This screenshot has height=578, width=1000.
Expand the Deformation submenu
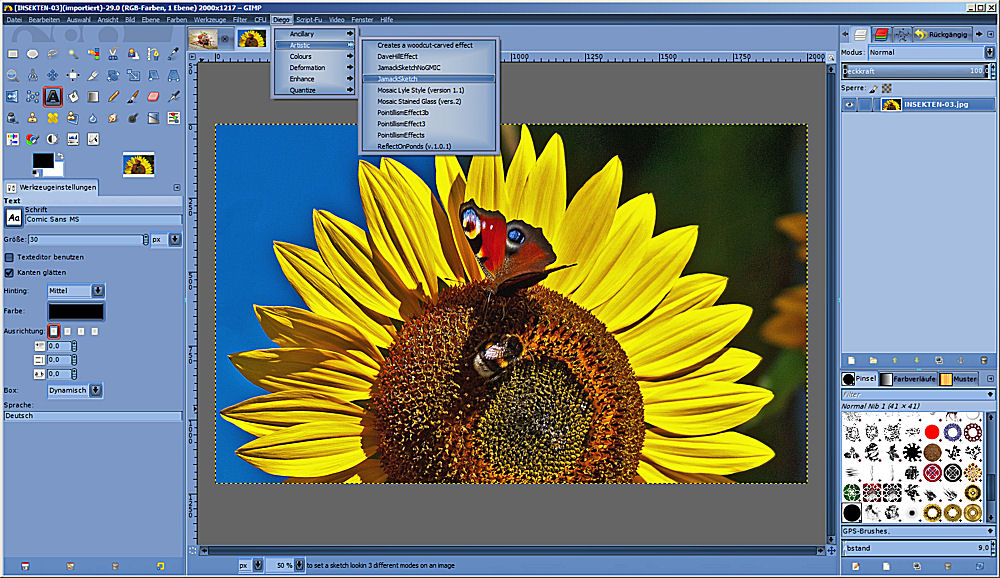314,68
